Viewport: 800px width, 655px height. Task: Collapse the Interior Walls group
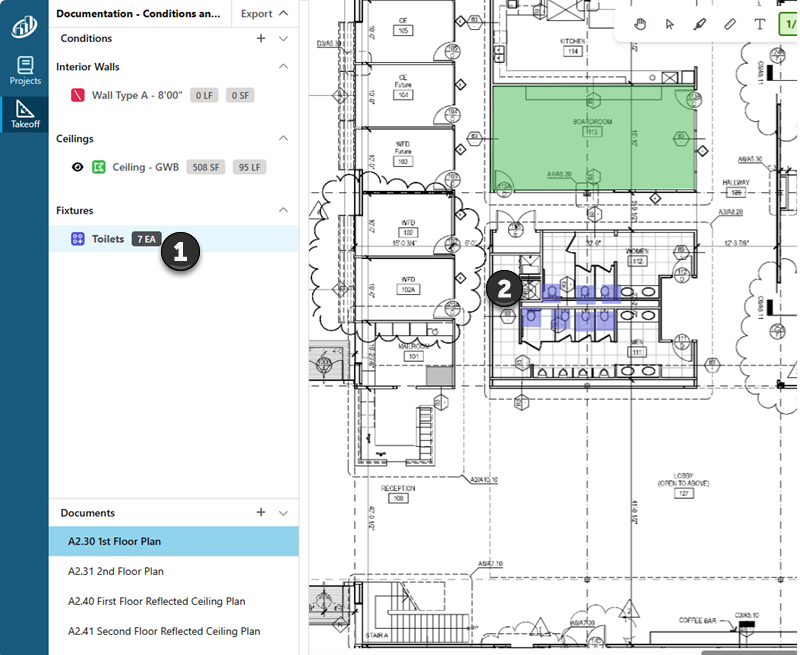(x=284, y=66)
